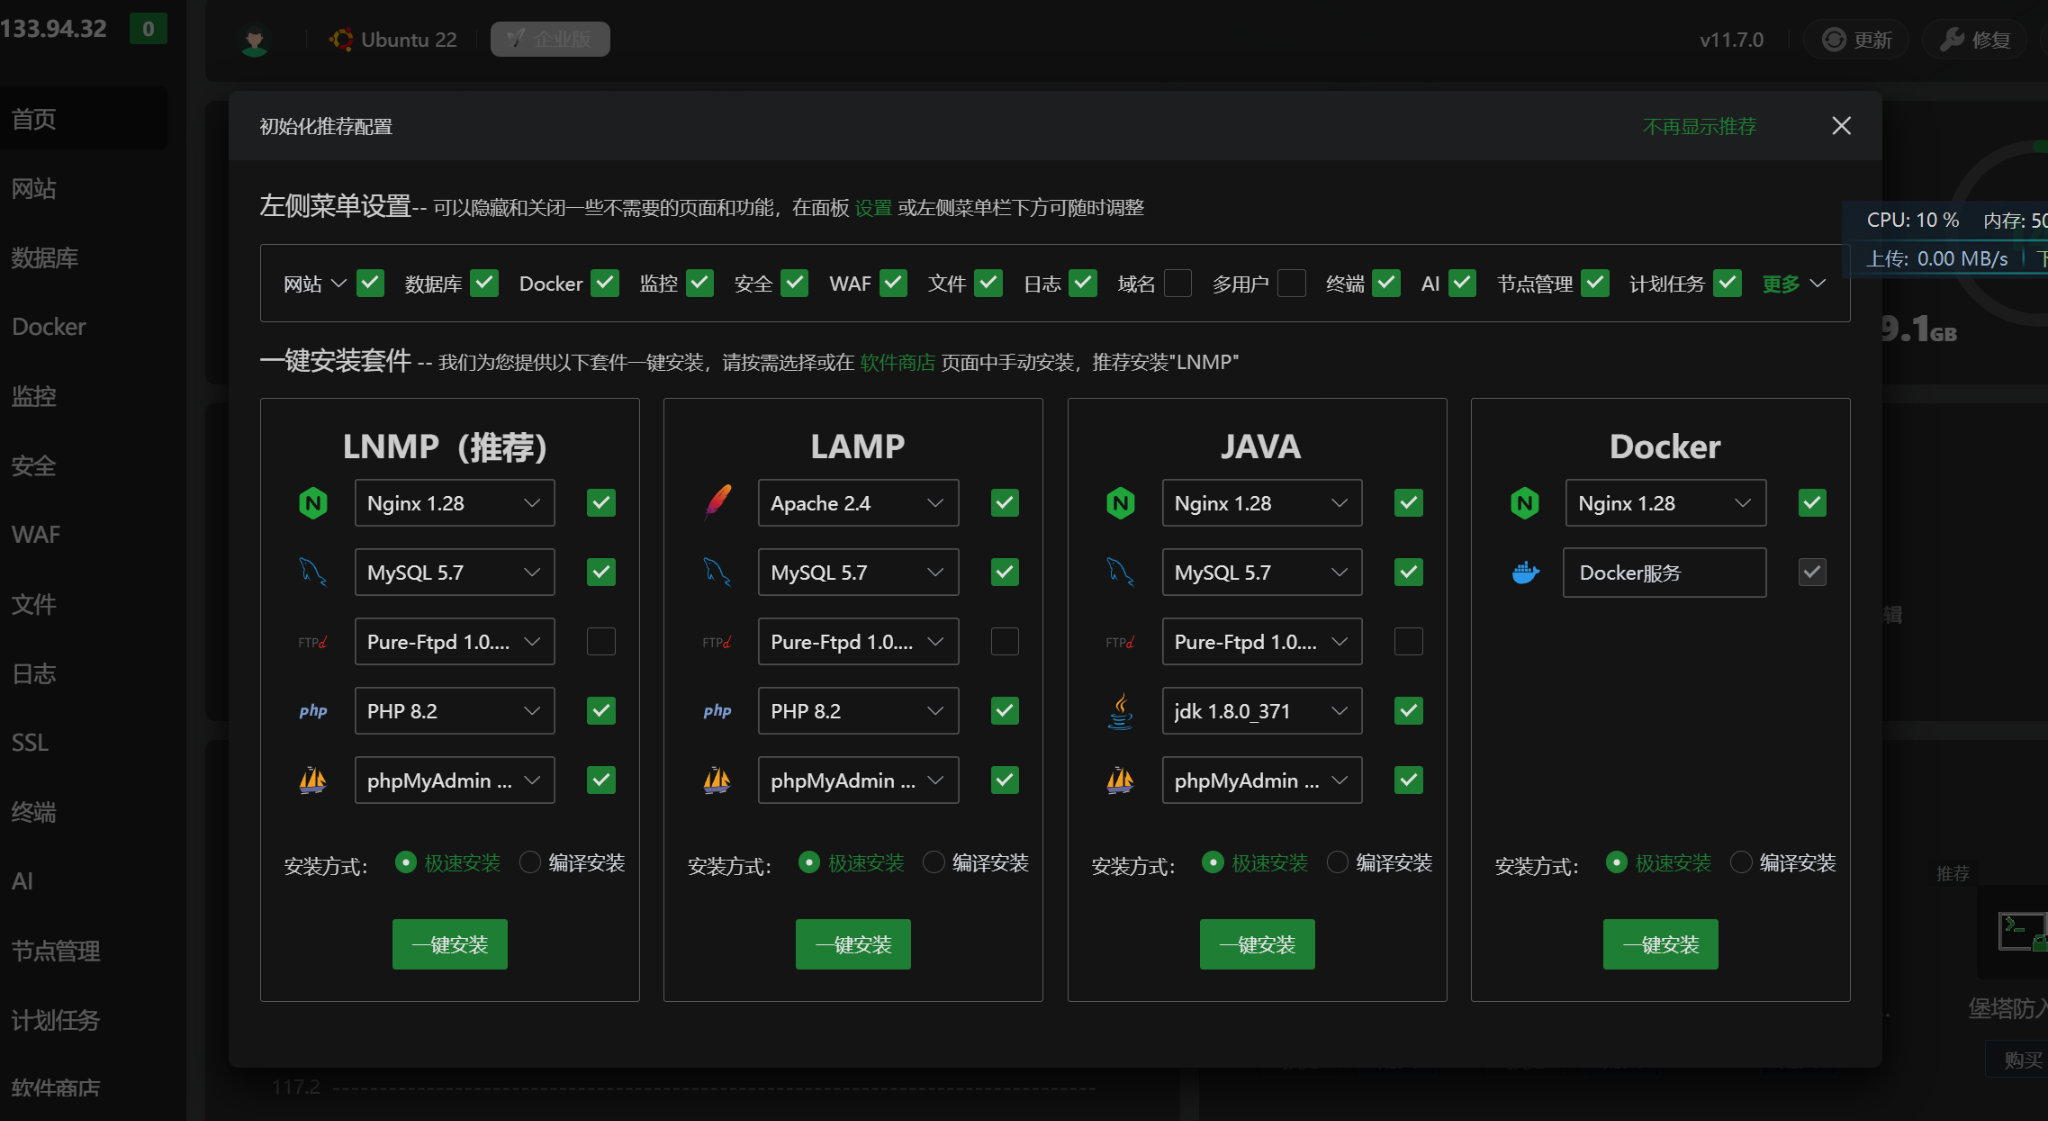
Task: Open MySQL 5.7 dropdown in LNMP panel
Action: [x=455, y=572]
